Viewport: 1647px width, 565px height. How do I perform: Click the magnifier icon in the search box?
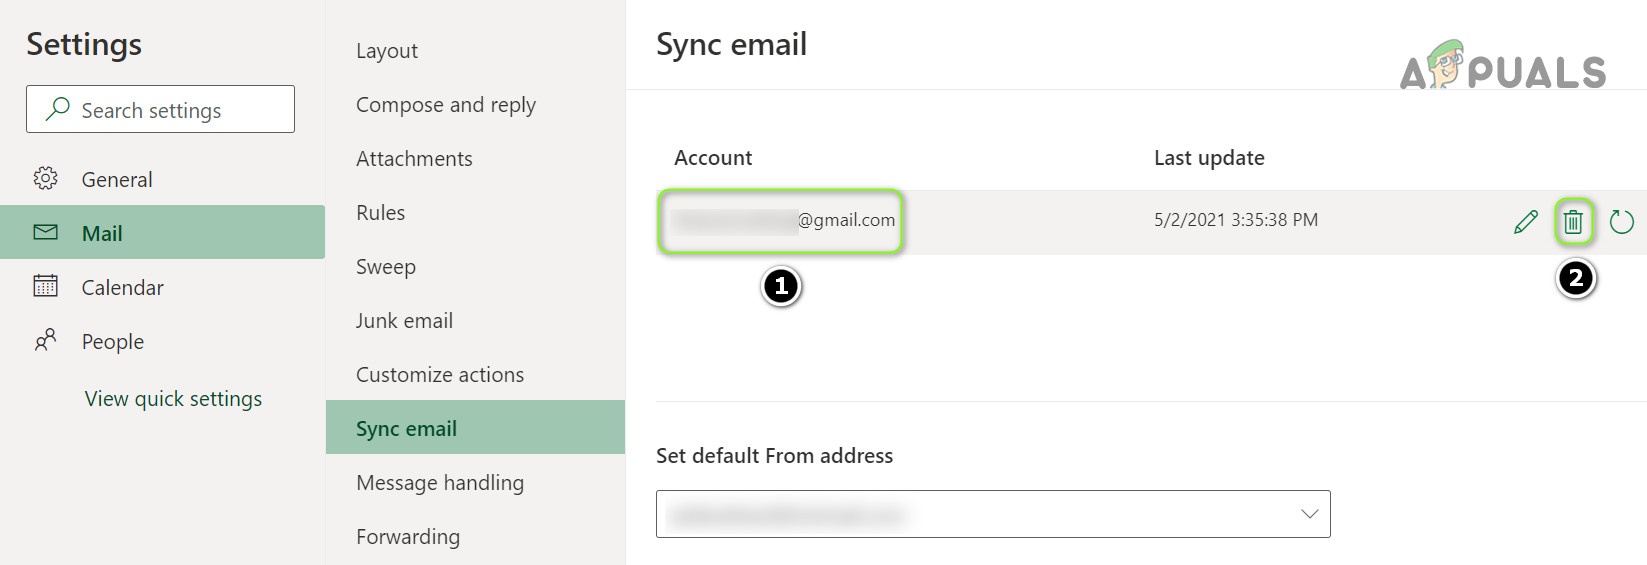click(58, 109)
